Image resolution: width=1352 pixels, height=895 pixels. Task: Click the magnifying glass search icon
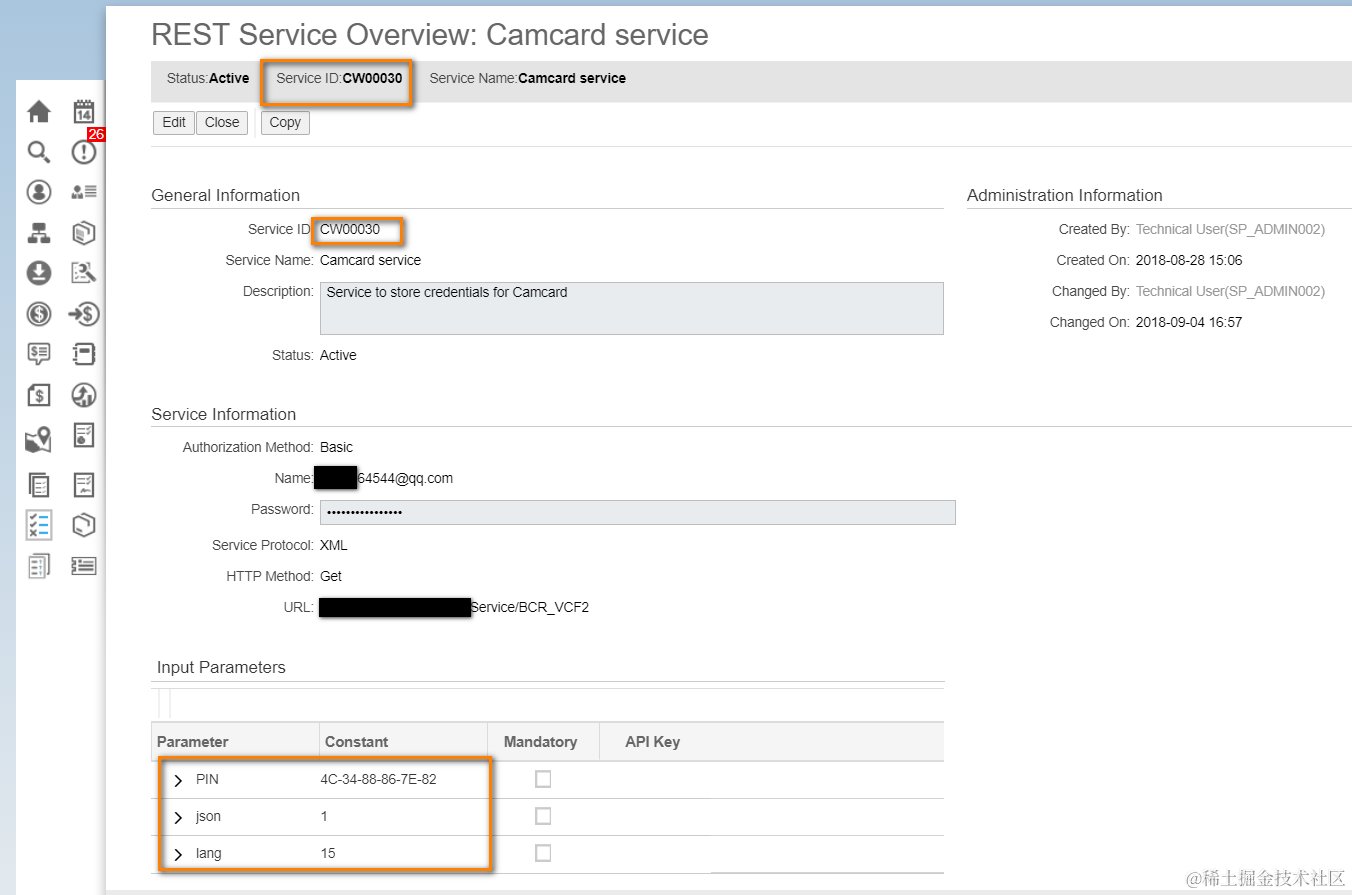click(x=38, y=152)
